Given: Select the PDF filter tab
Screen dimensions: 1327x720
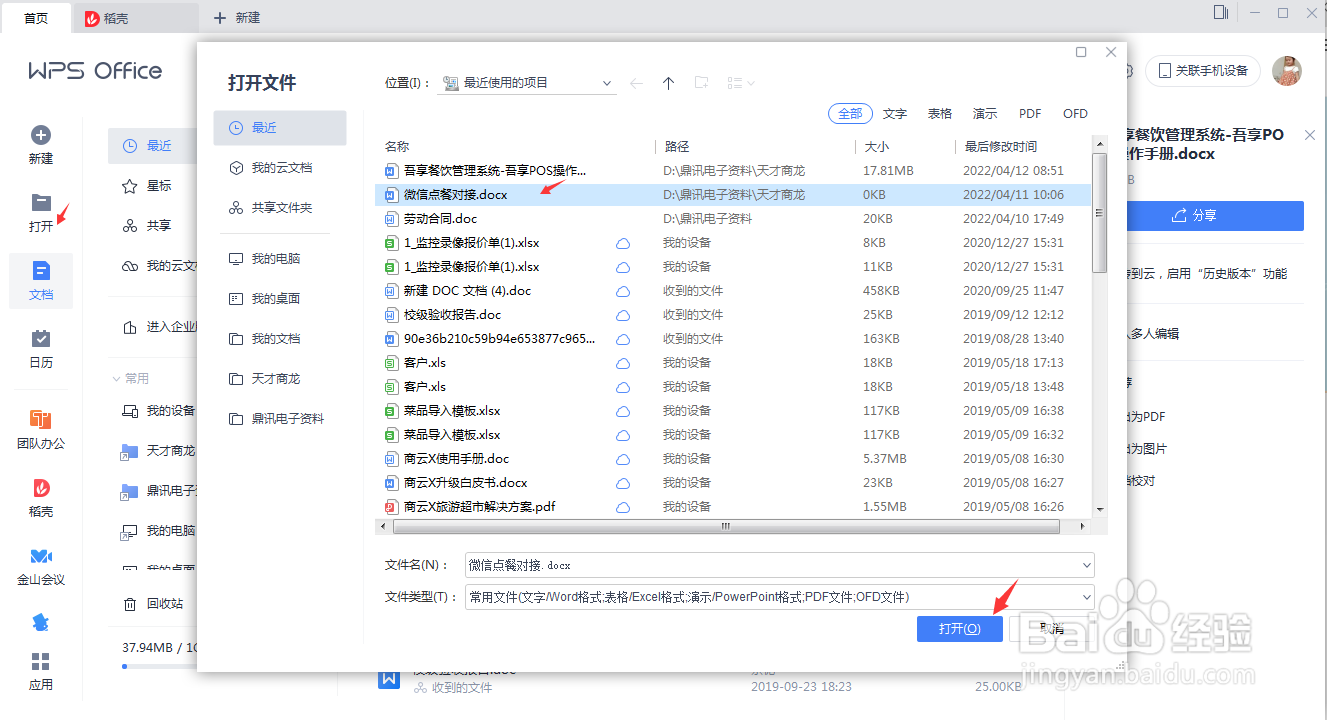Looking at the screenshot, I should pos(1030,114).
